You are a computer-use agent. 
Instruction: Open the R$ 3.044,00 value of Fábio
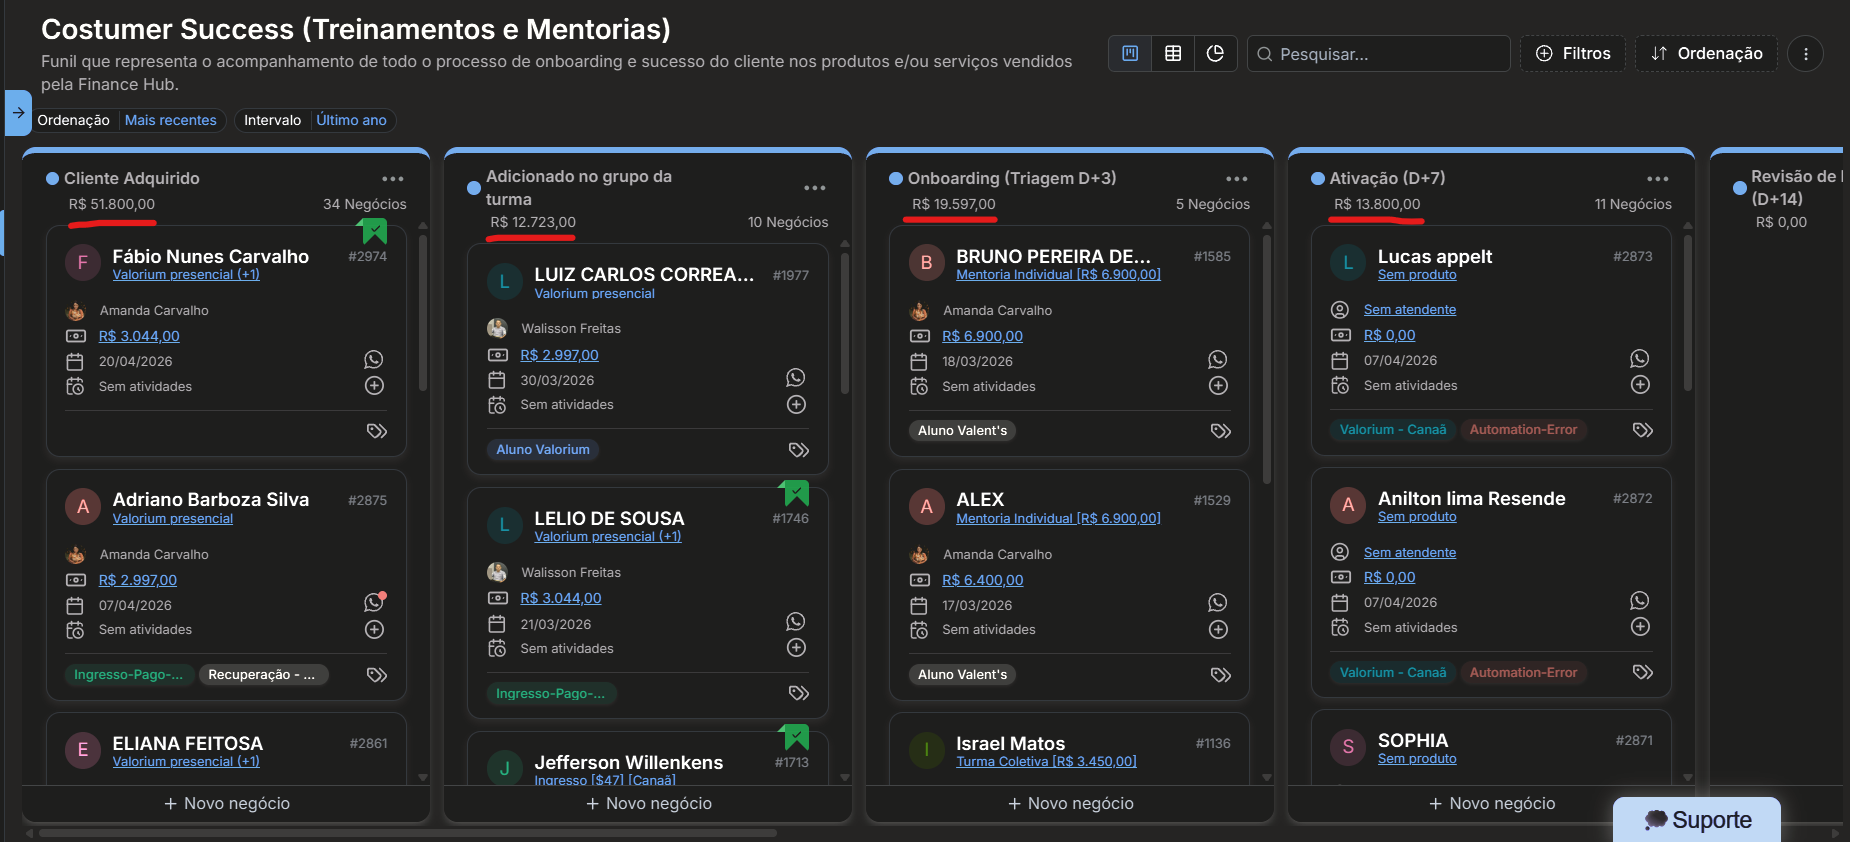click(139, 336)
